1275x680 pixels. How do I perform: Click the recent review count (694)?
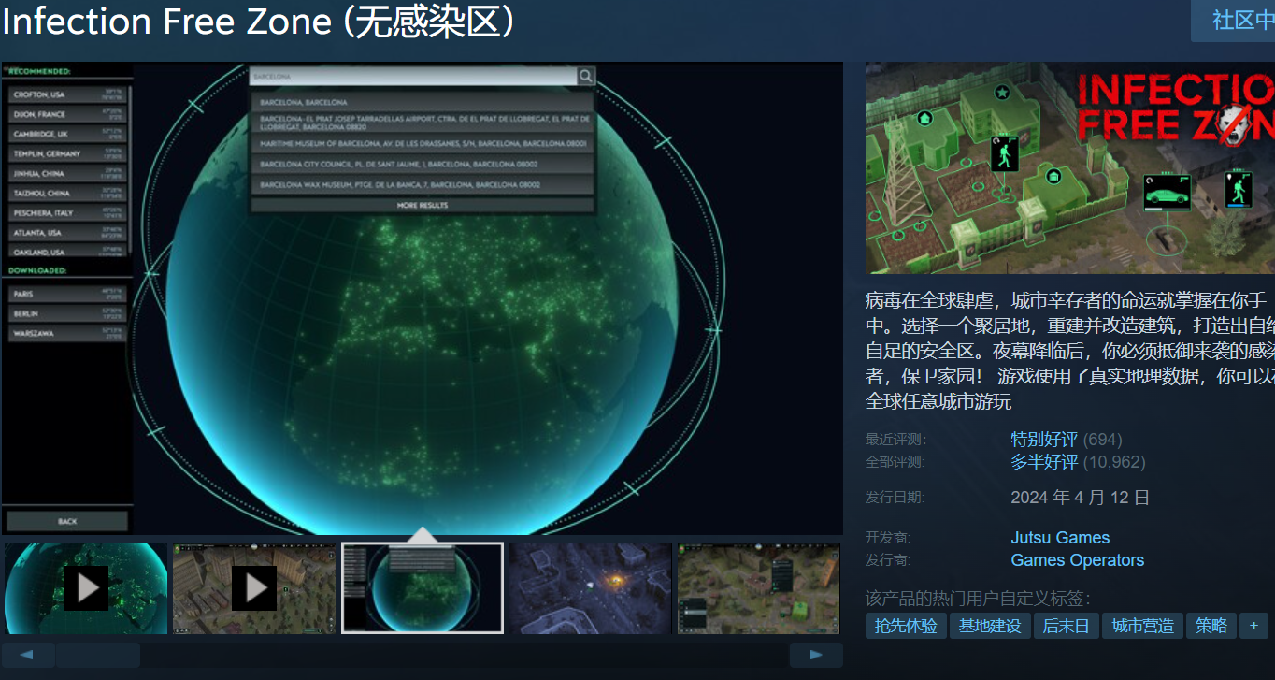1102,439
